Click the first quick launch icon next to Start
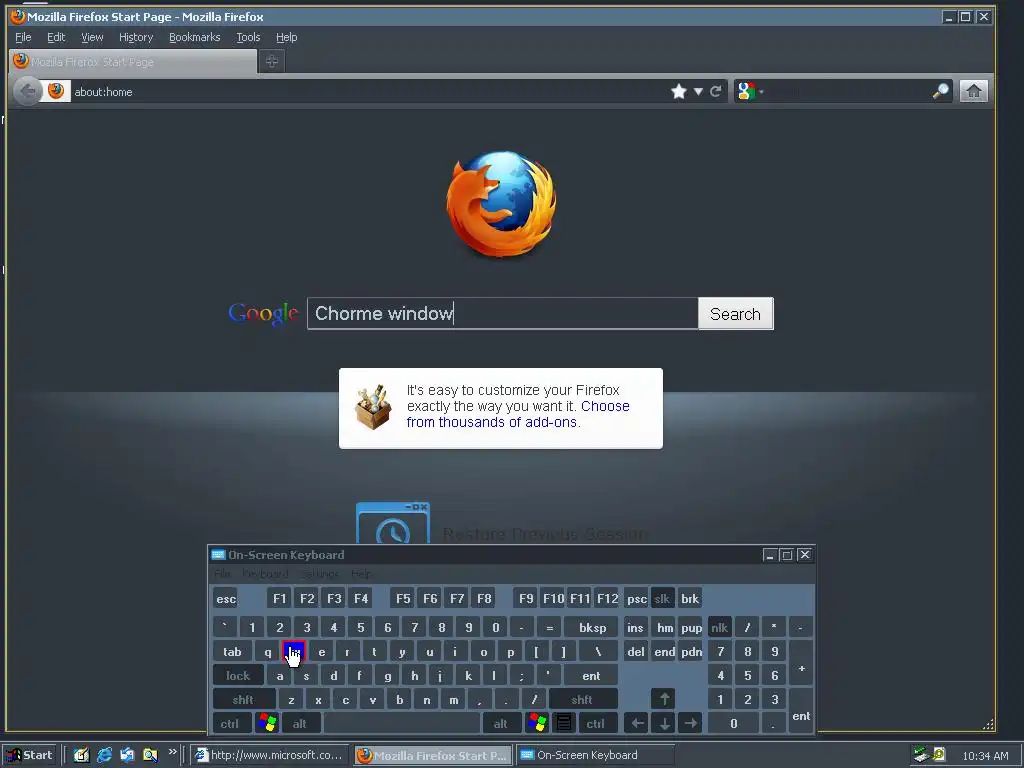This screenshot has height=768, width=1024. point(81,755)
